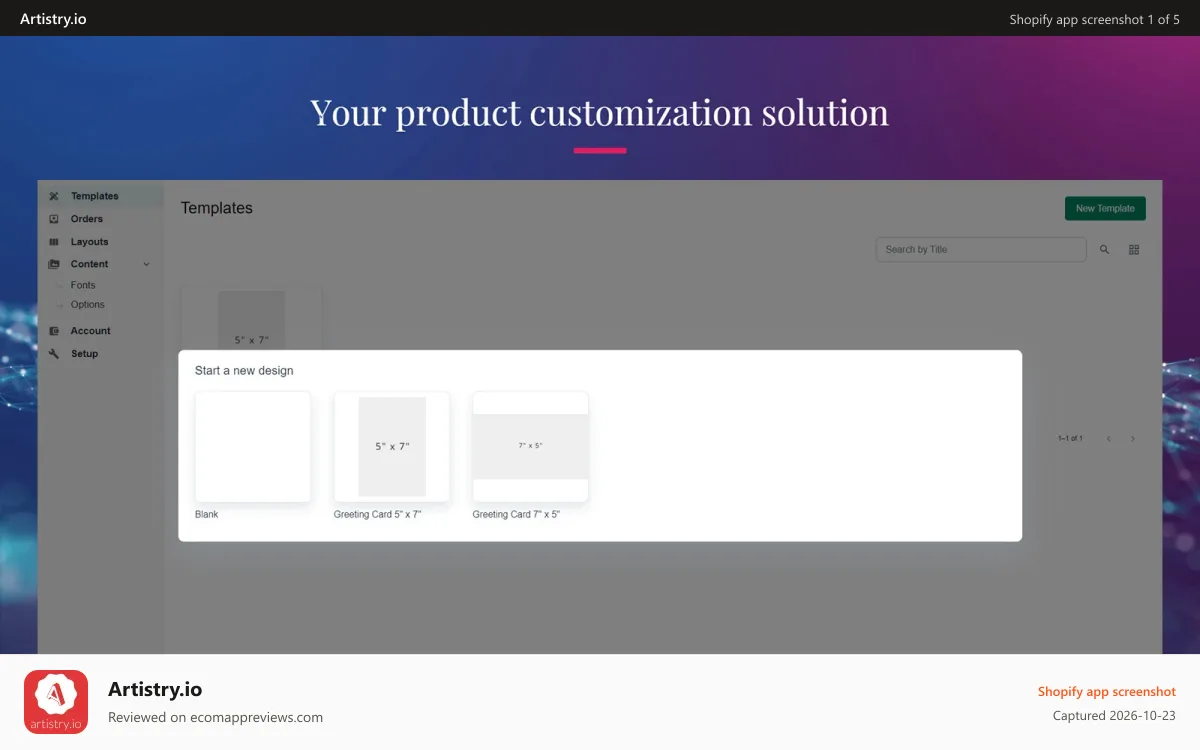Go to next page arrow
The height and width of the screenshot is (750, 1200).
pos(1133,439)
